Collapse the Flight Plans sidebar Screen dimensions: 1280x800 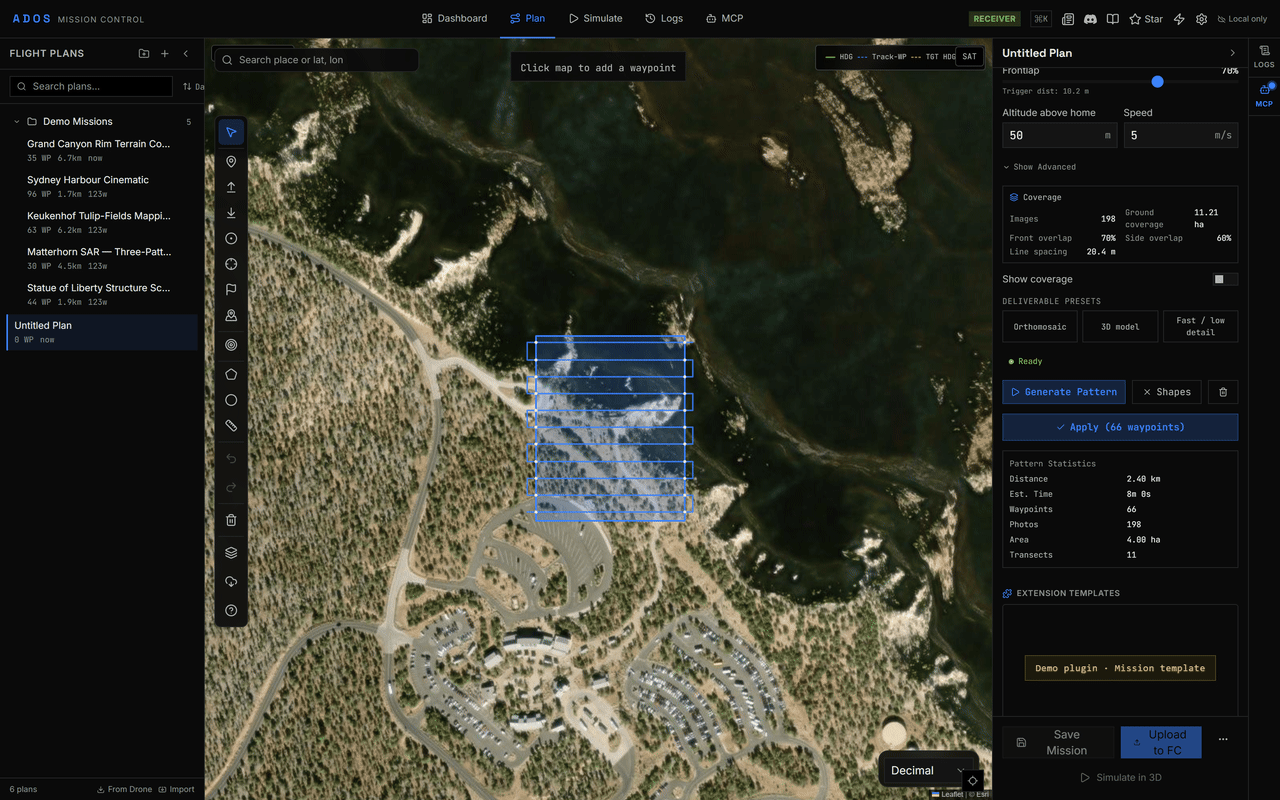(186, 54)
